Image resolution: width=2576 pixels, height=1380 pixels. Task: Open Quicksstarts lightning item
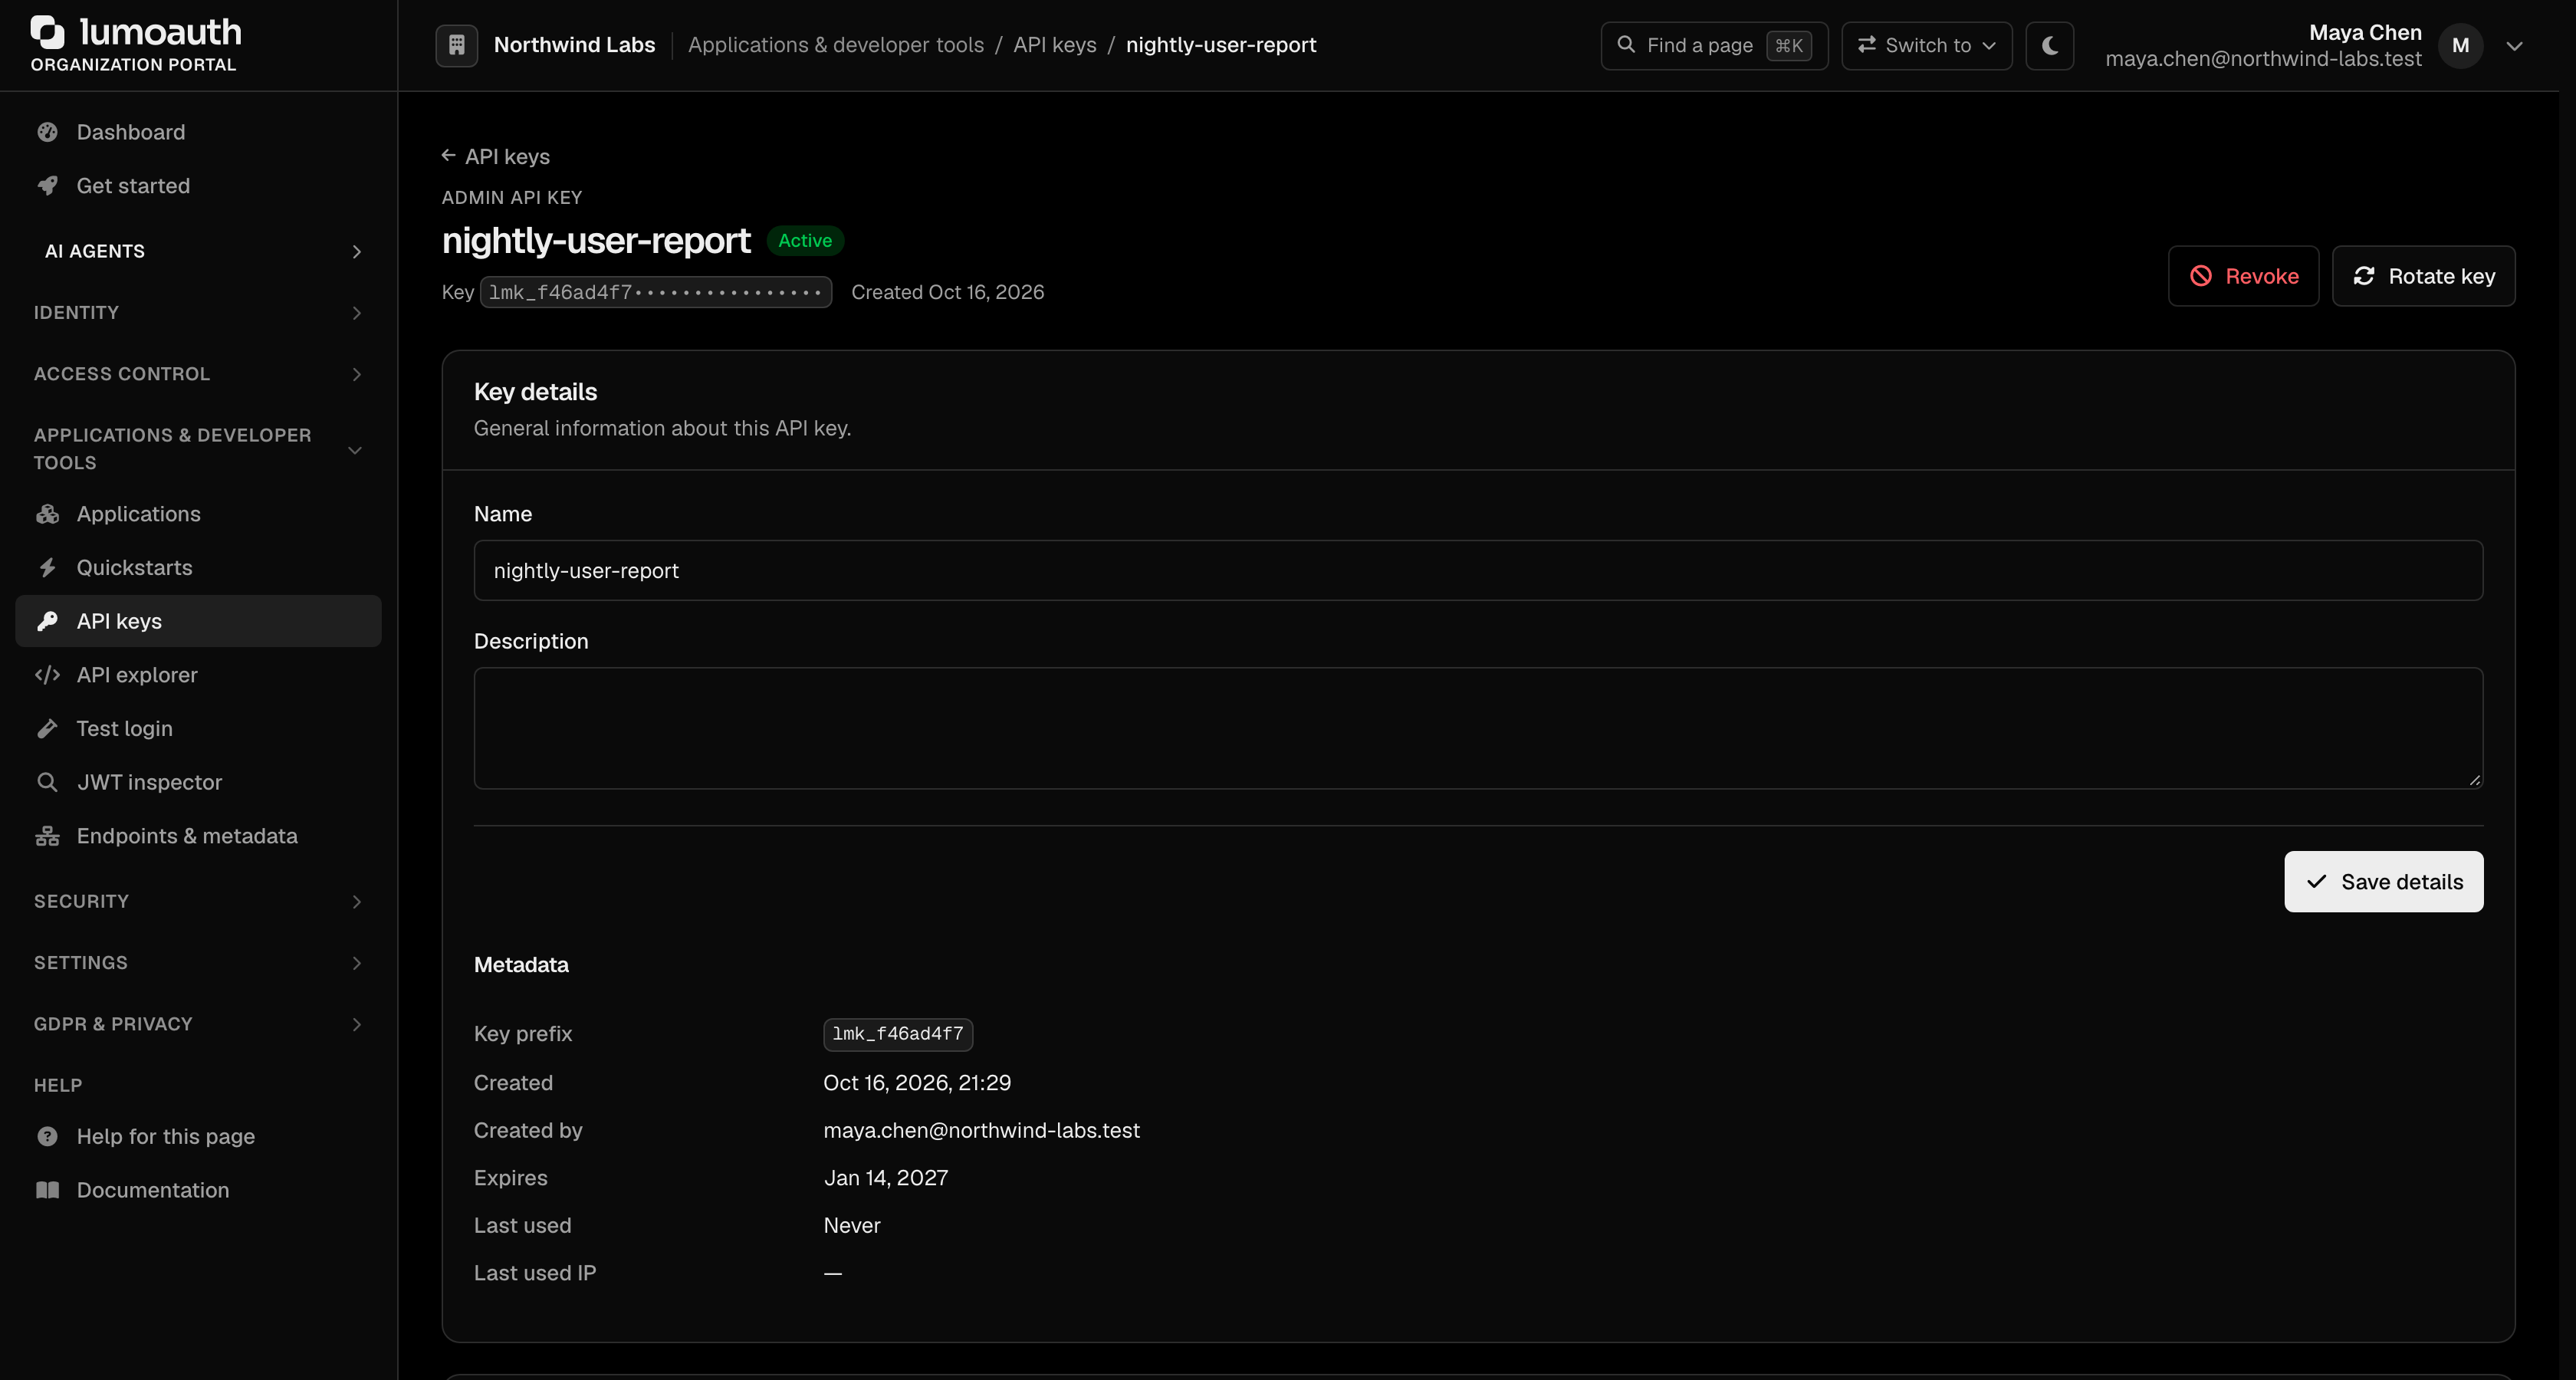[198, 568]
